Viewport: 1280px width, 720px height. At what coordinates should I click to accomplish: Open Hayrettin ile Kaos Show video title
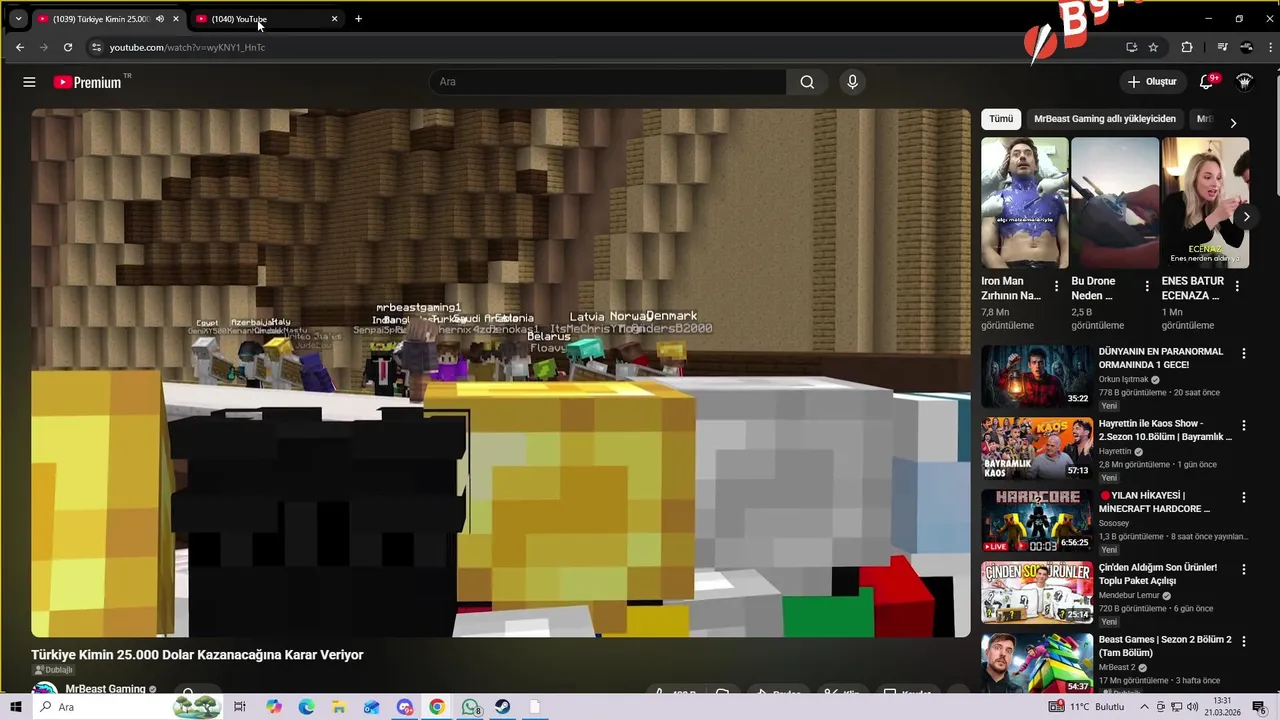[x=1165, y=430]
